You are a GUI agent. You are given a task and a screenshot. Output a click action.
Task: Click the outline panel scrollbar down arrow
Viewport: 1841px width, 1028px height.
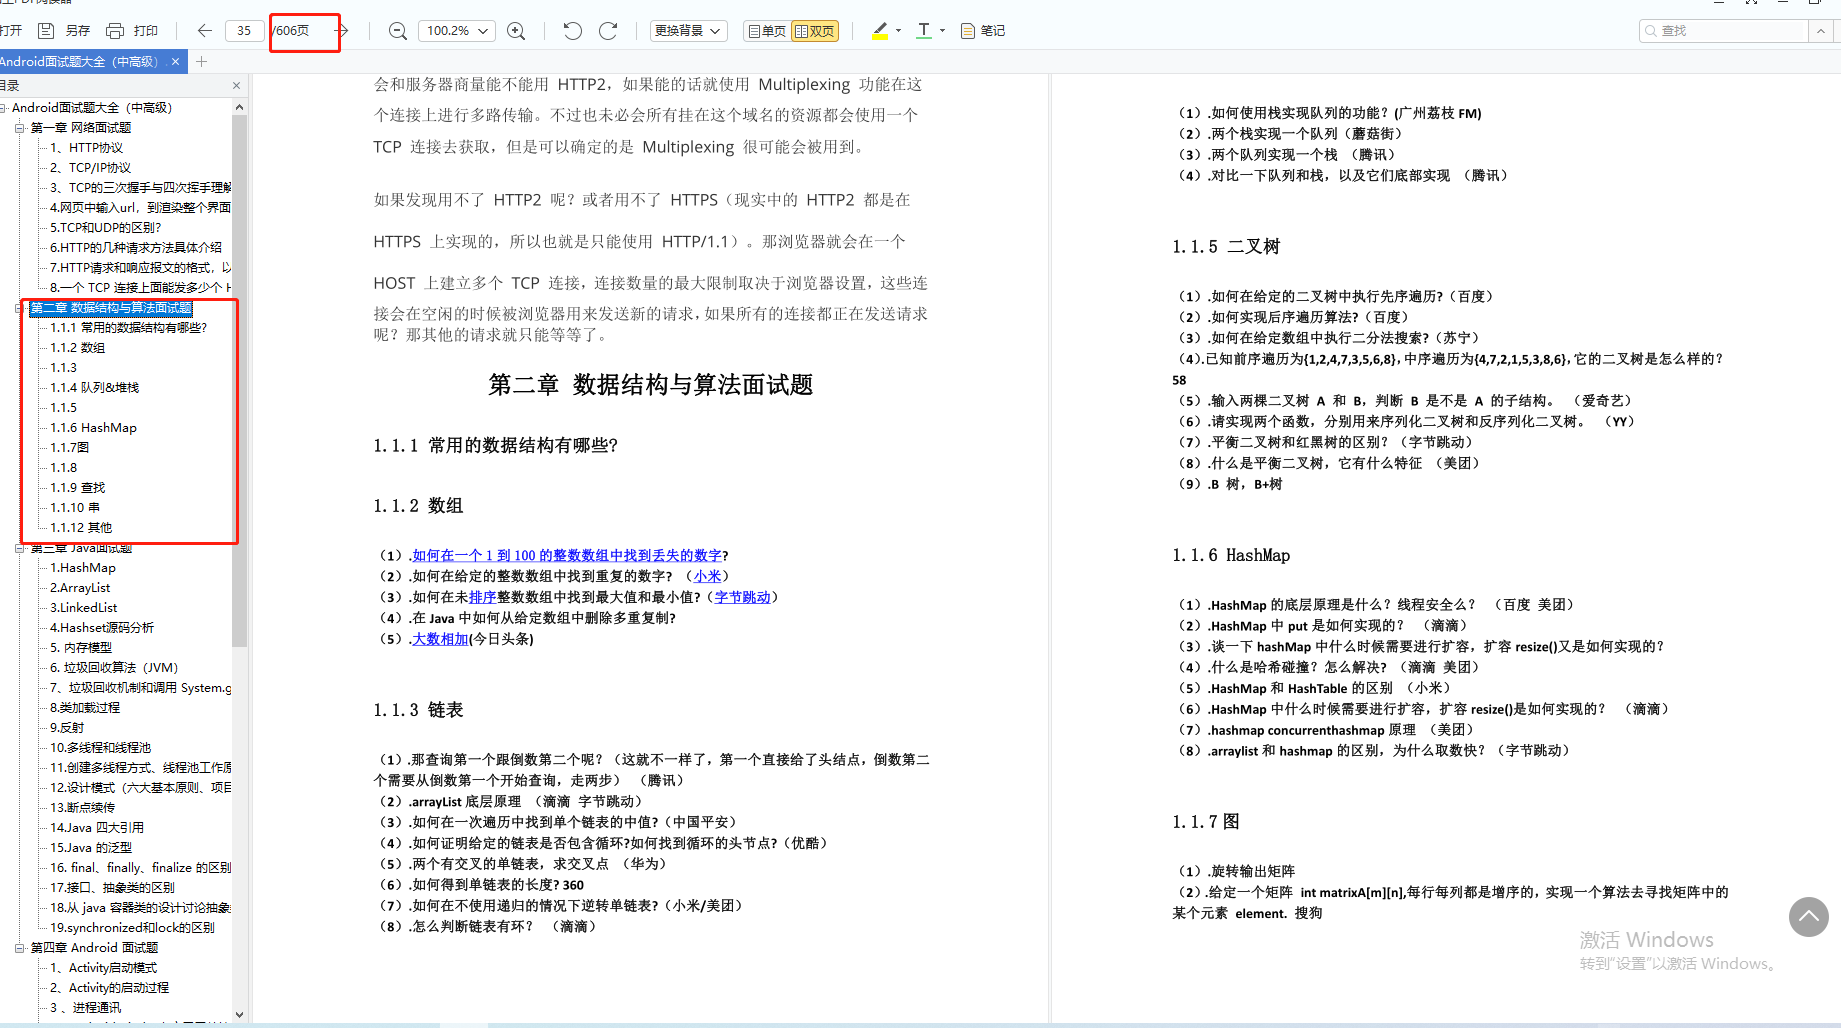pos(239,1014)
